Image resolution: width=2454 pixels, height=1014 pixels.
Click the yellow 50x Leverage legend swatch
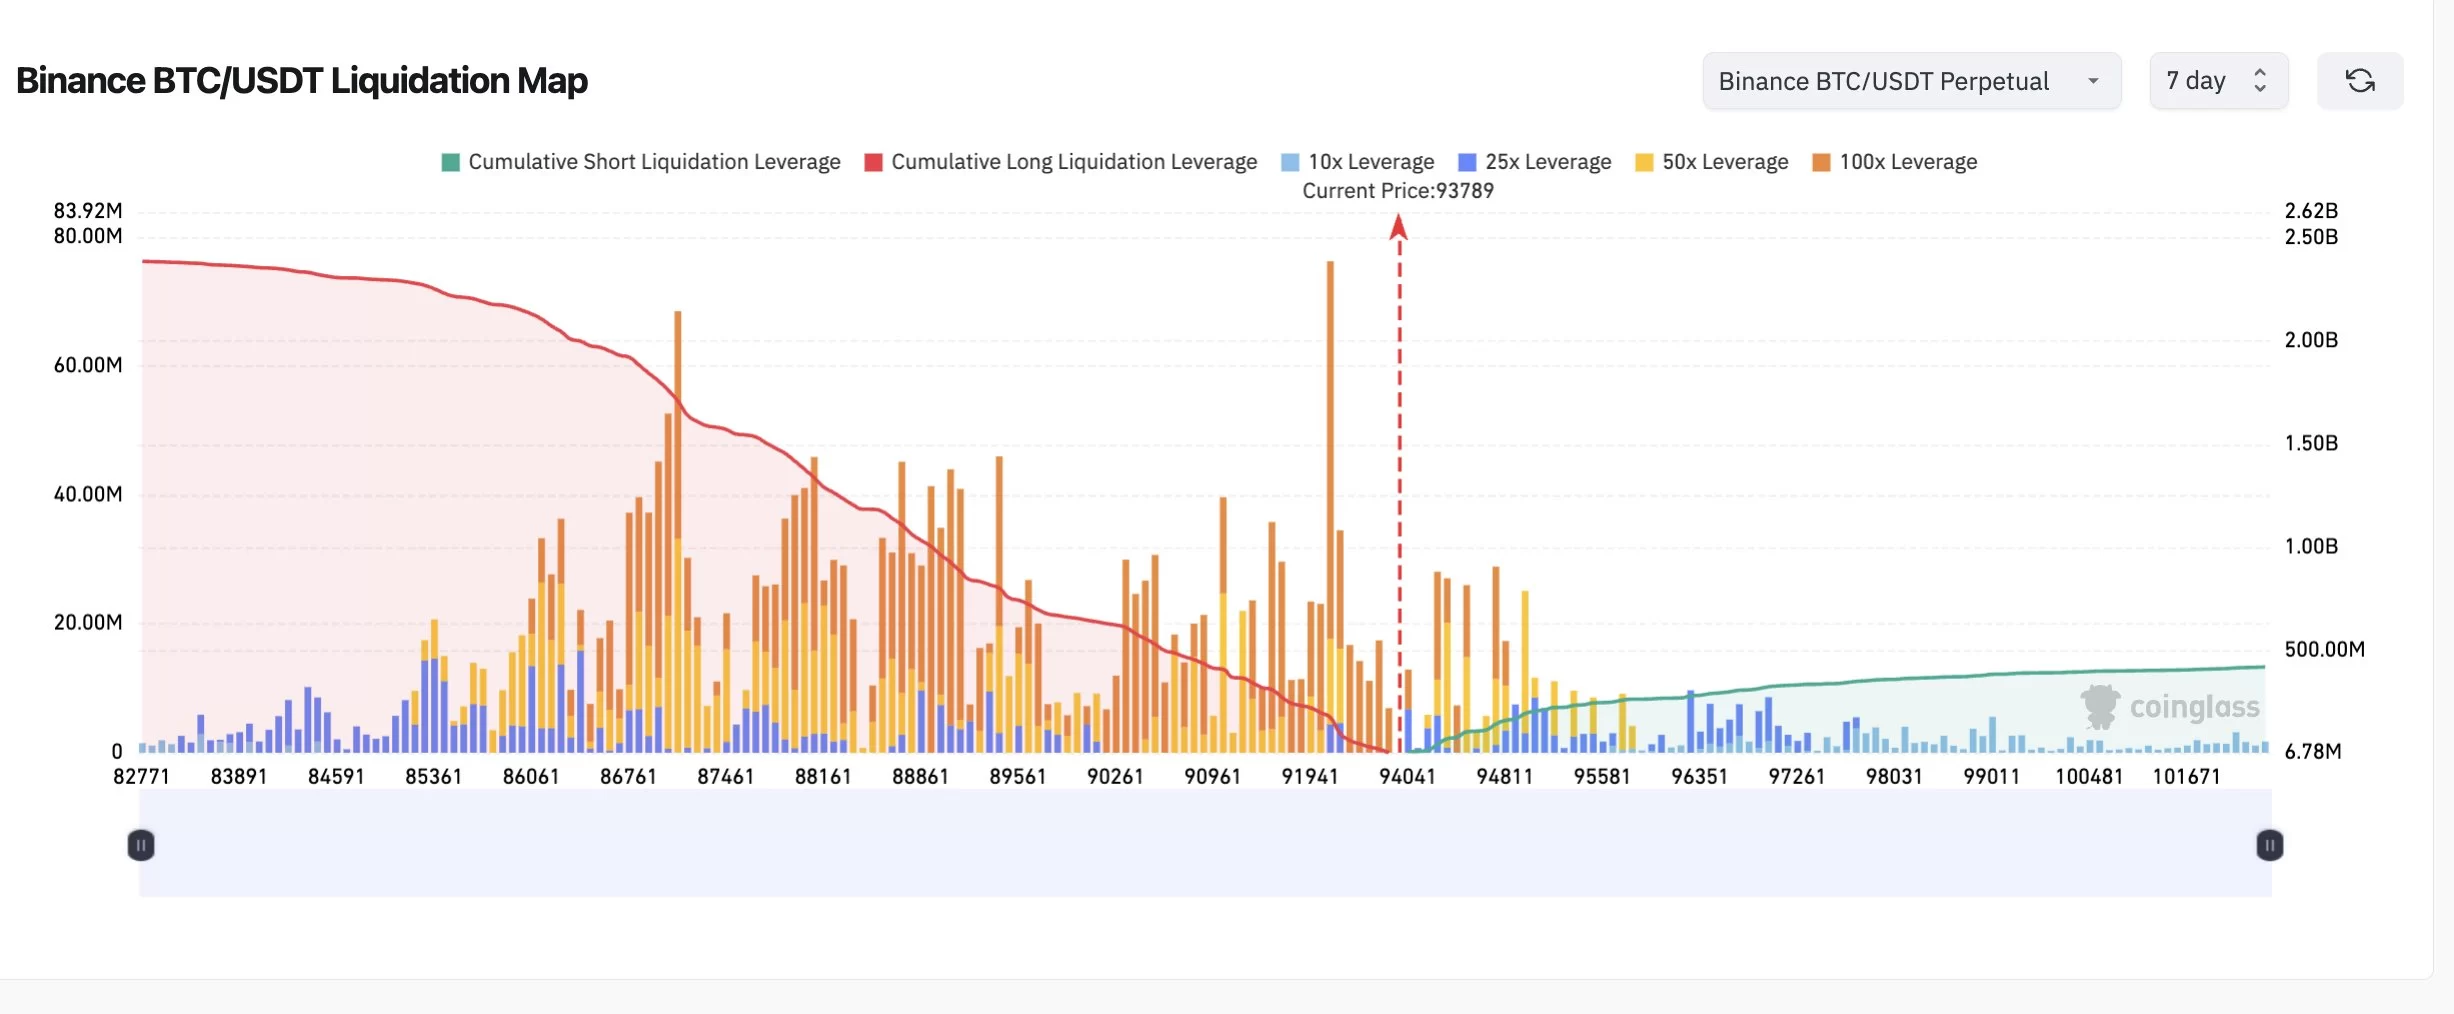[1644, 162]
